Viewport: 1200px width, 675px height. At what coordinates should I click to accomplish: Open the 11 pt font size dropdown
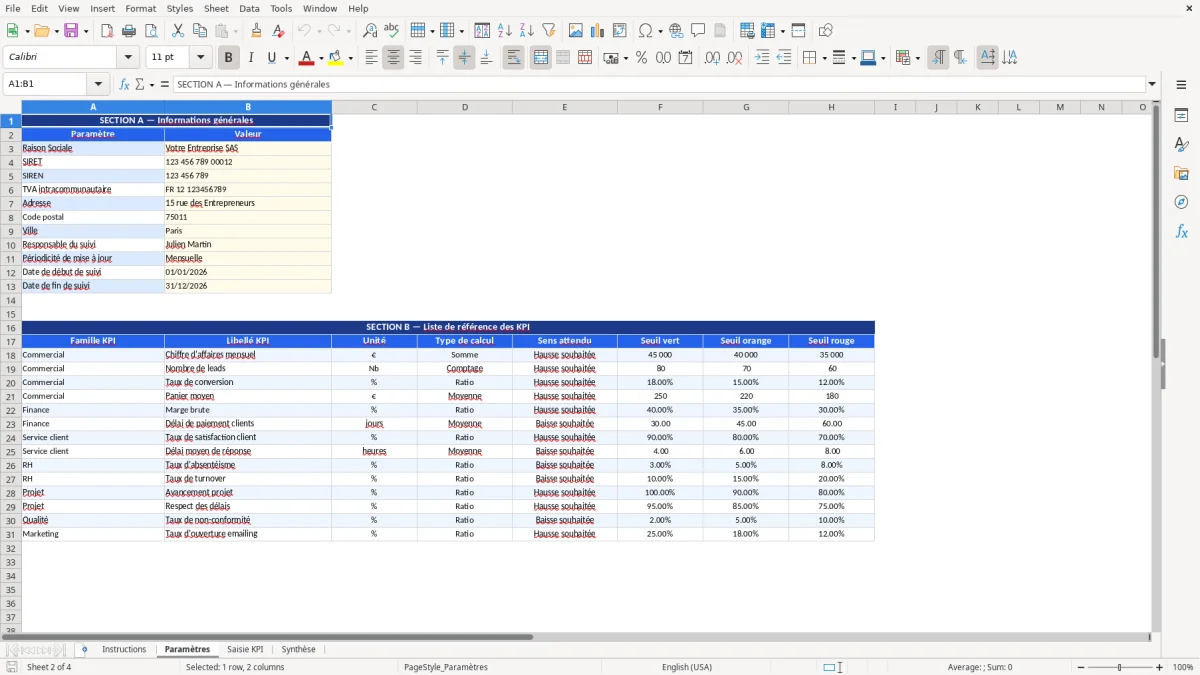[200, 58]
